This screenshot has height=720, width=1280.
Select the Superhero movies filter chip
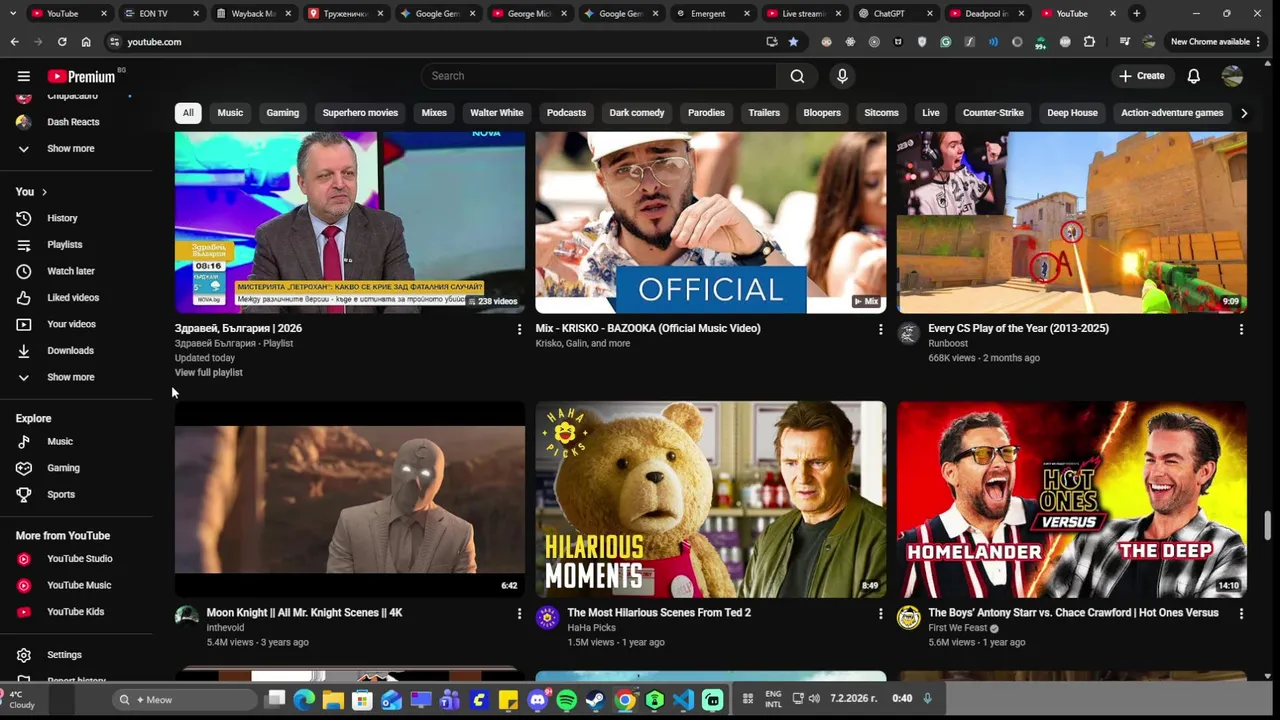pyautogui.click(x=360, y=113)
